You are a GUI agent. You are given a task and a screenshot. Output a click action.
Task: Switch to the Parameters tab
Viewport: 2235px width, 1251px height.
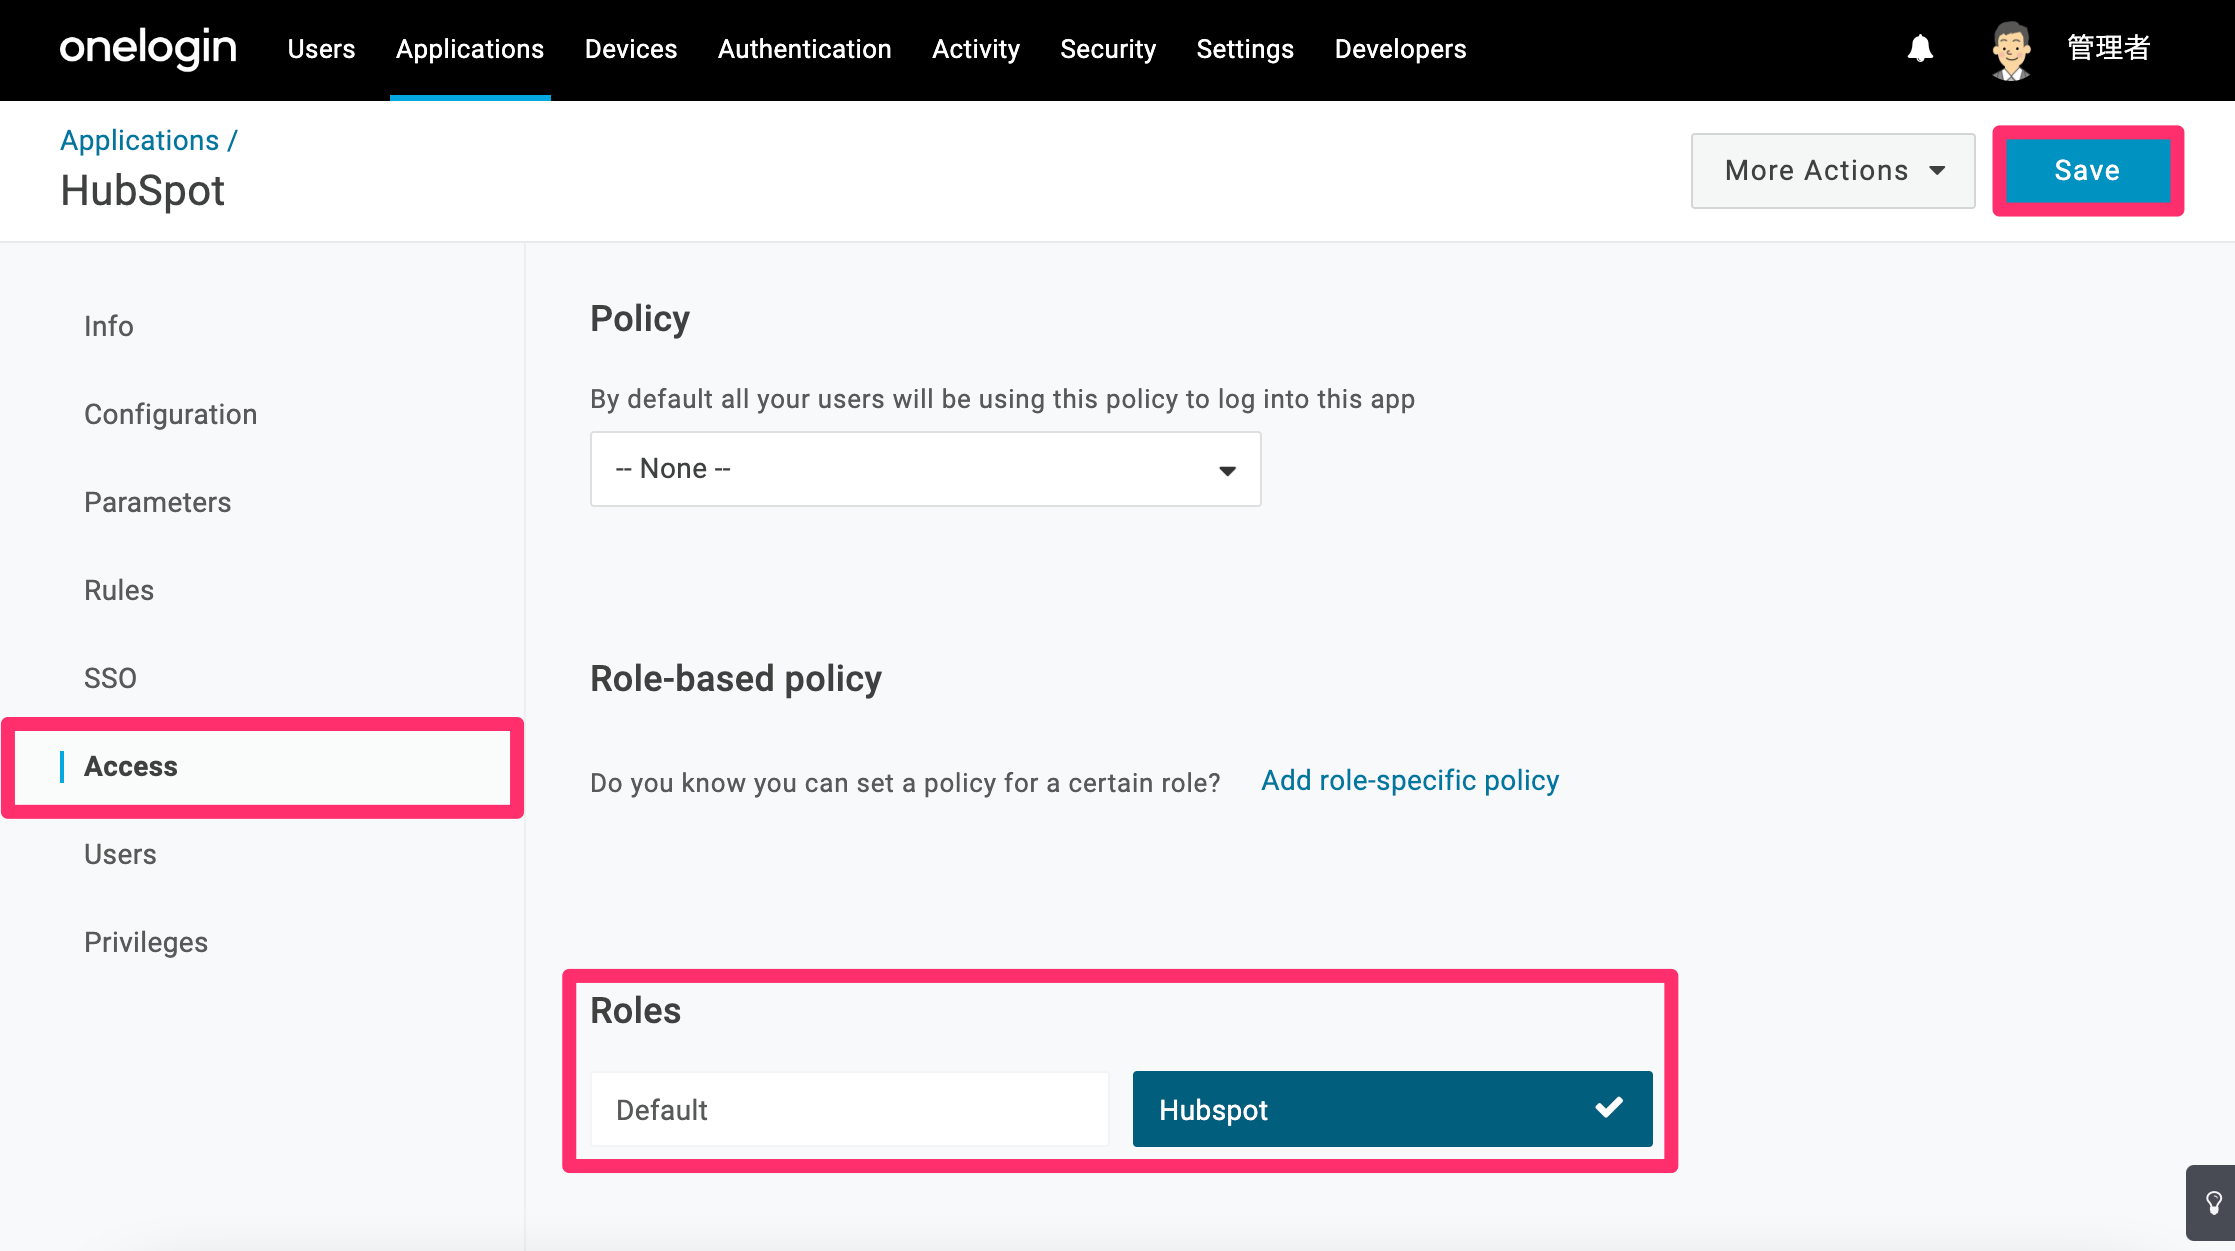tap(158, 502)
